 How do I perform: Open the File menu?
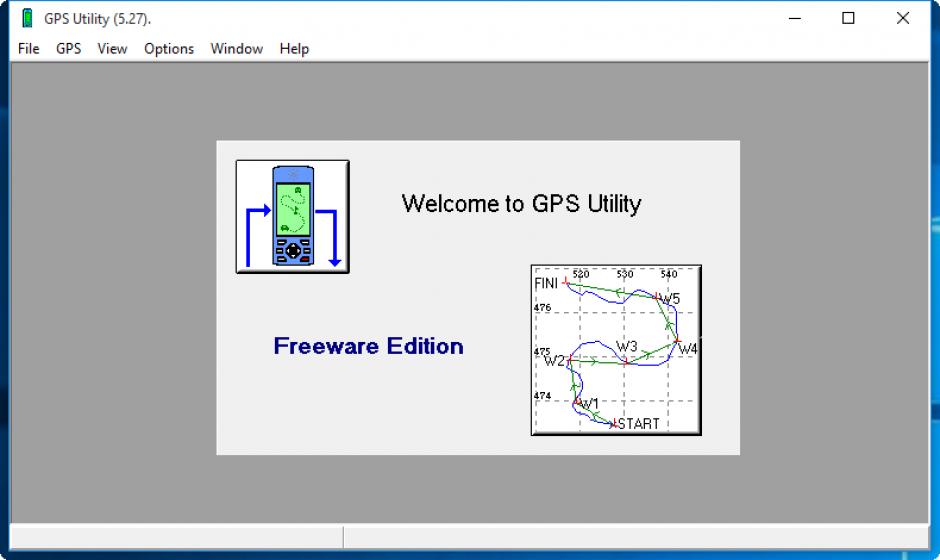(x=28, y=49)
